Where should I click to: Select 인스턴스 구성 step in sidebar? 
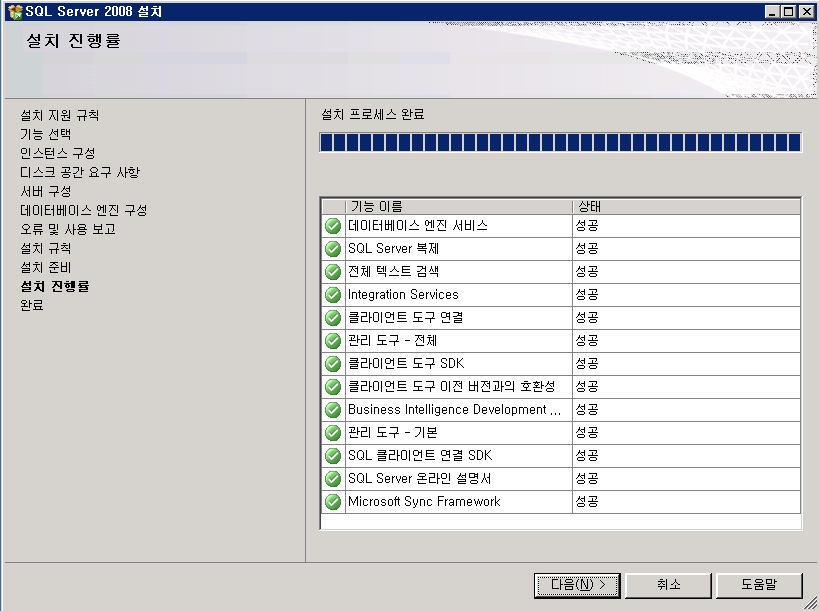57,153
